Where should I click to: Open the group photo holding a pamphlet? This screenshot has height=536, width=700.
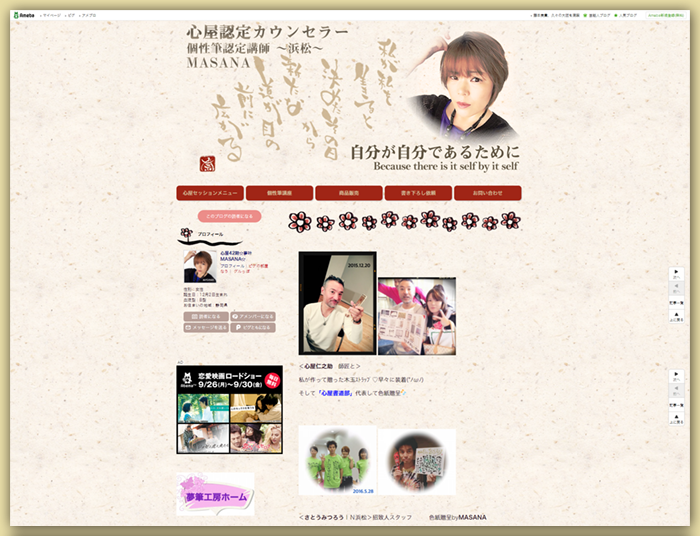[417, 316]
